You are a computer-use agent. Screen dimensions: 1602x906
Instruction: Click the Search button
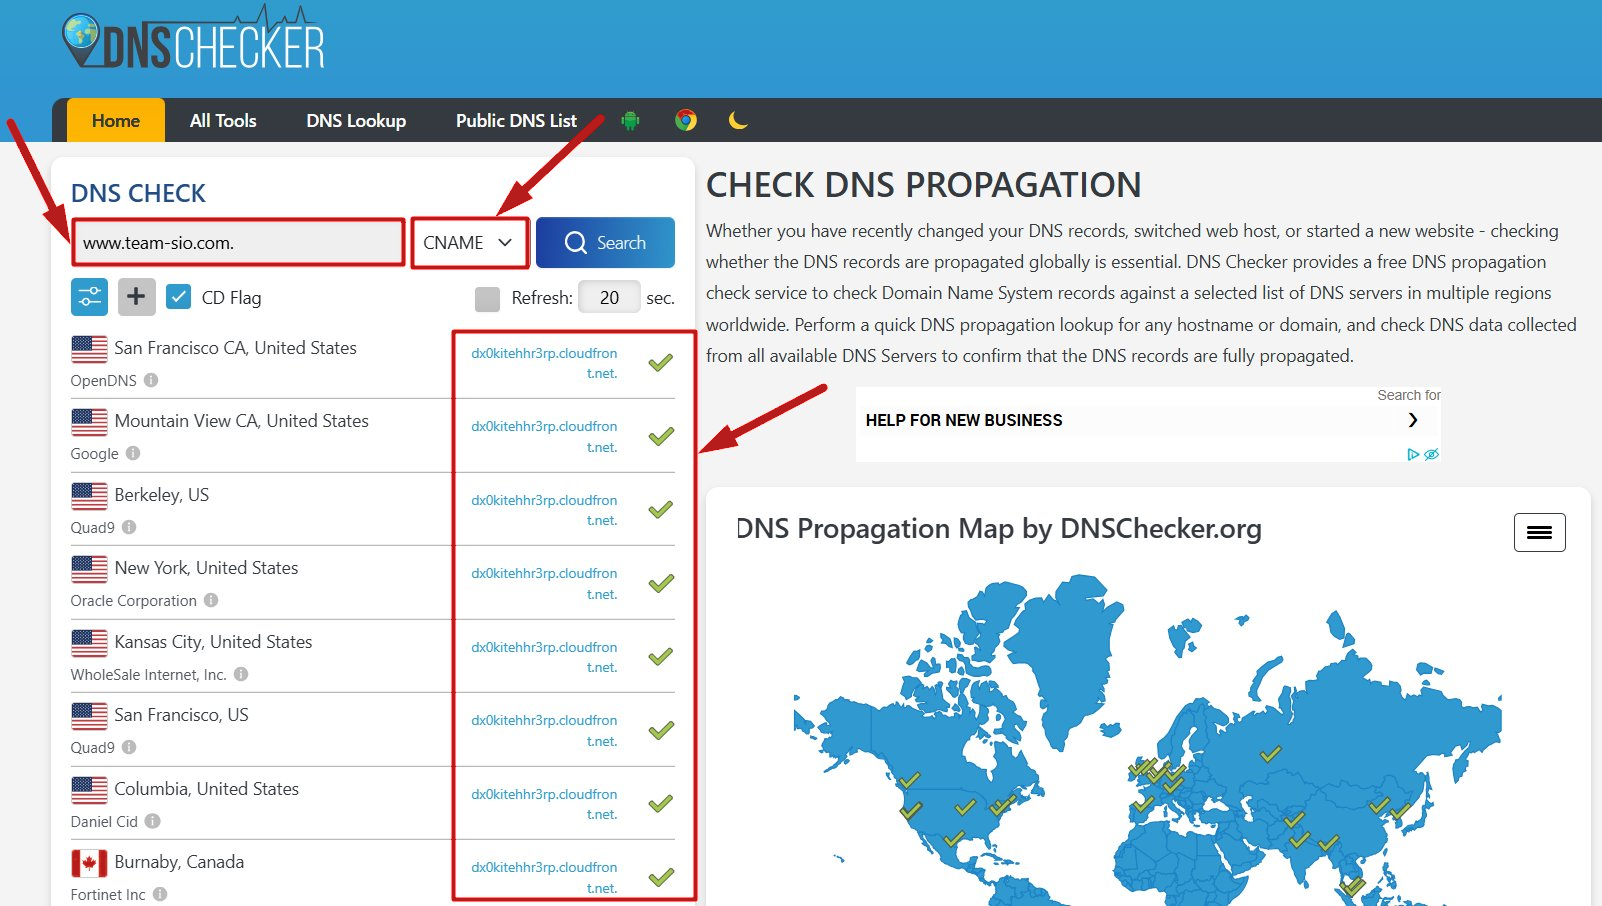click(x=605, y=243)
